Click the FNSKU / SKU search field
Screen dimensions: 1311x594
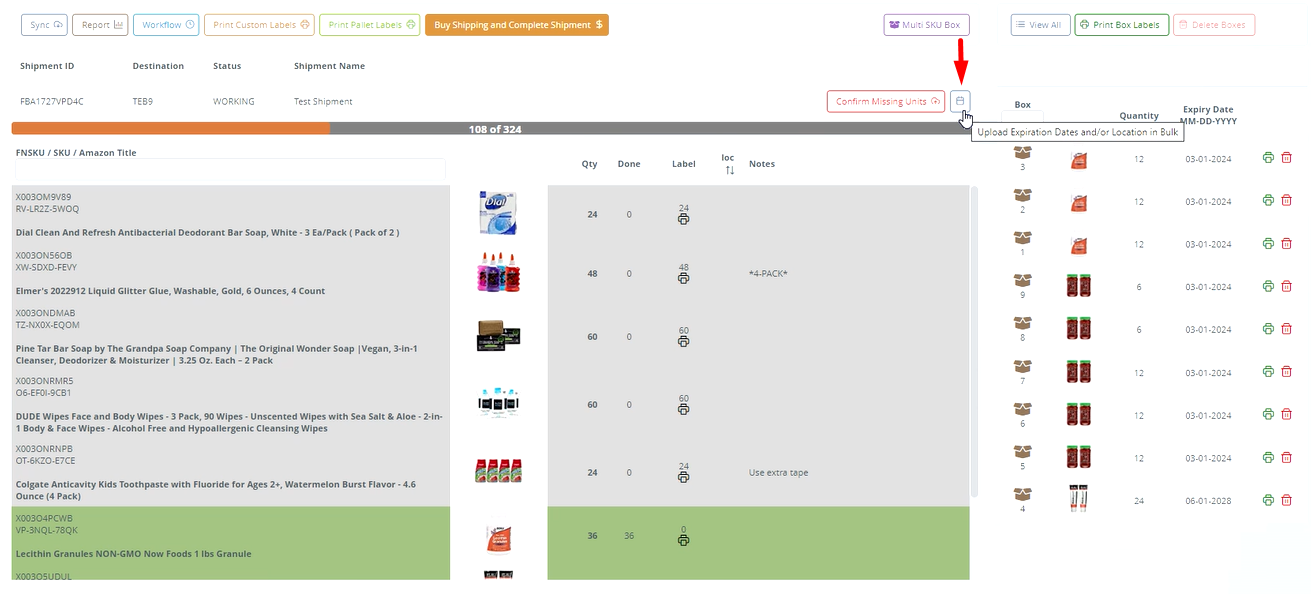coord(230,170)
